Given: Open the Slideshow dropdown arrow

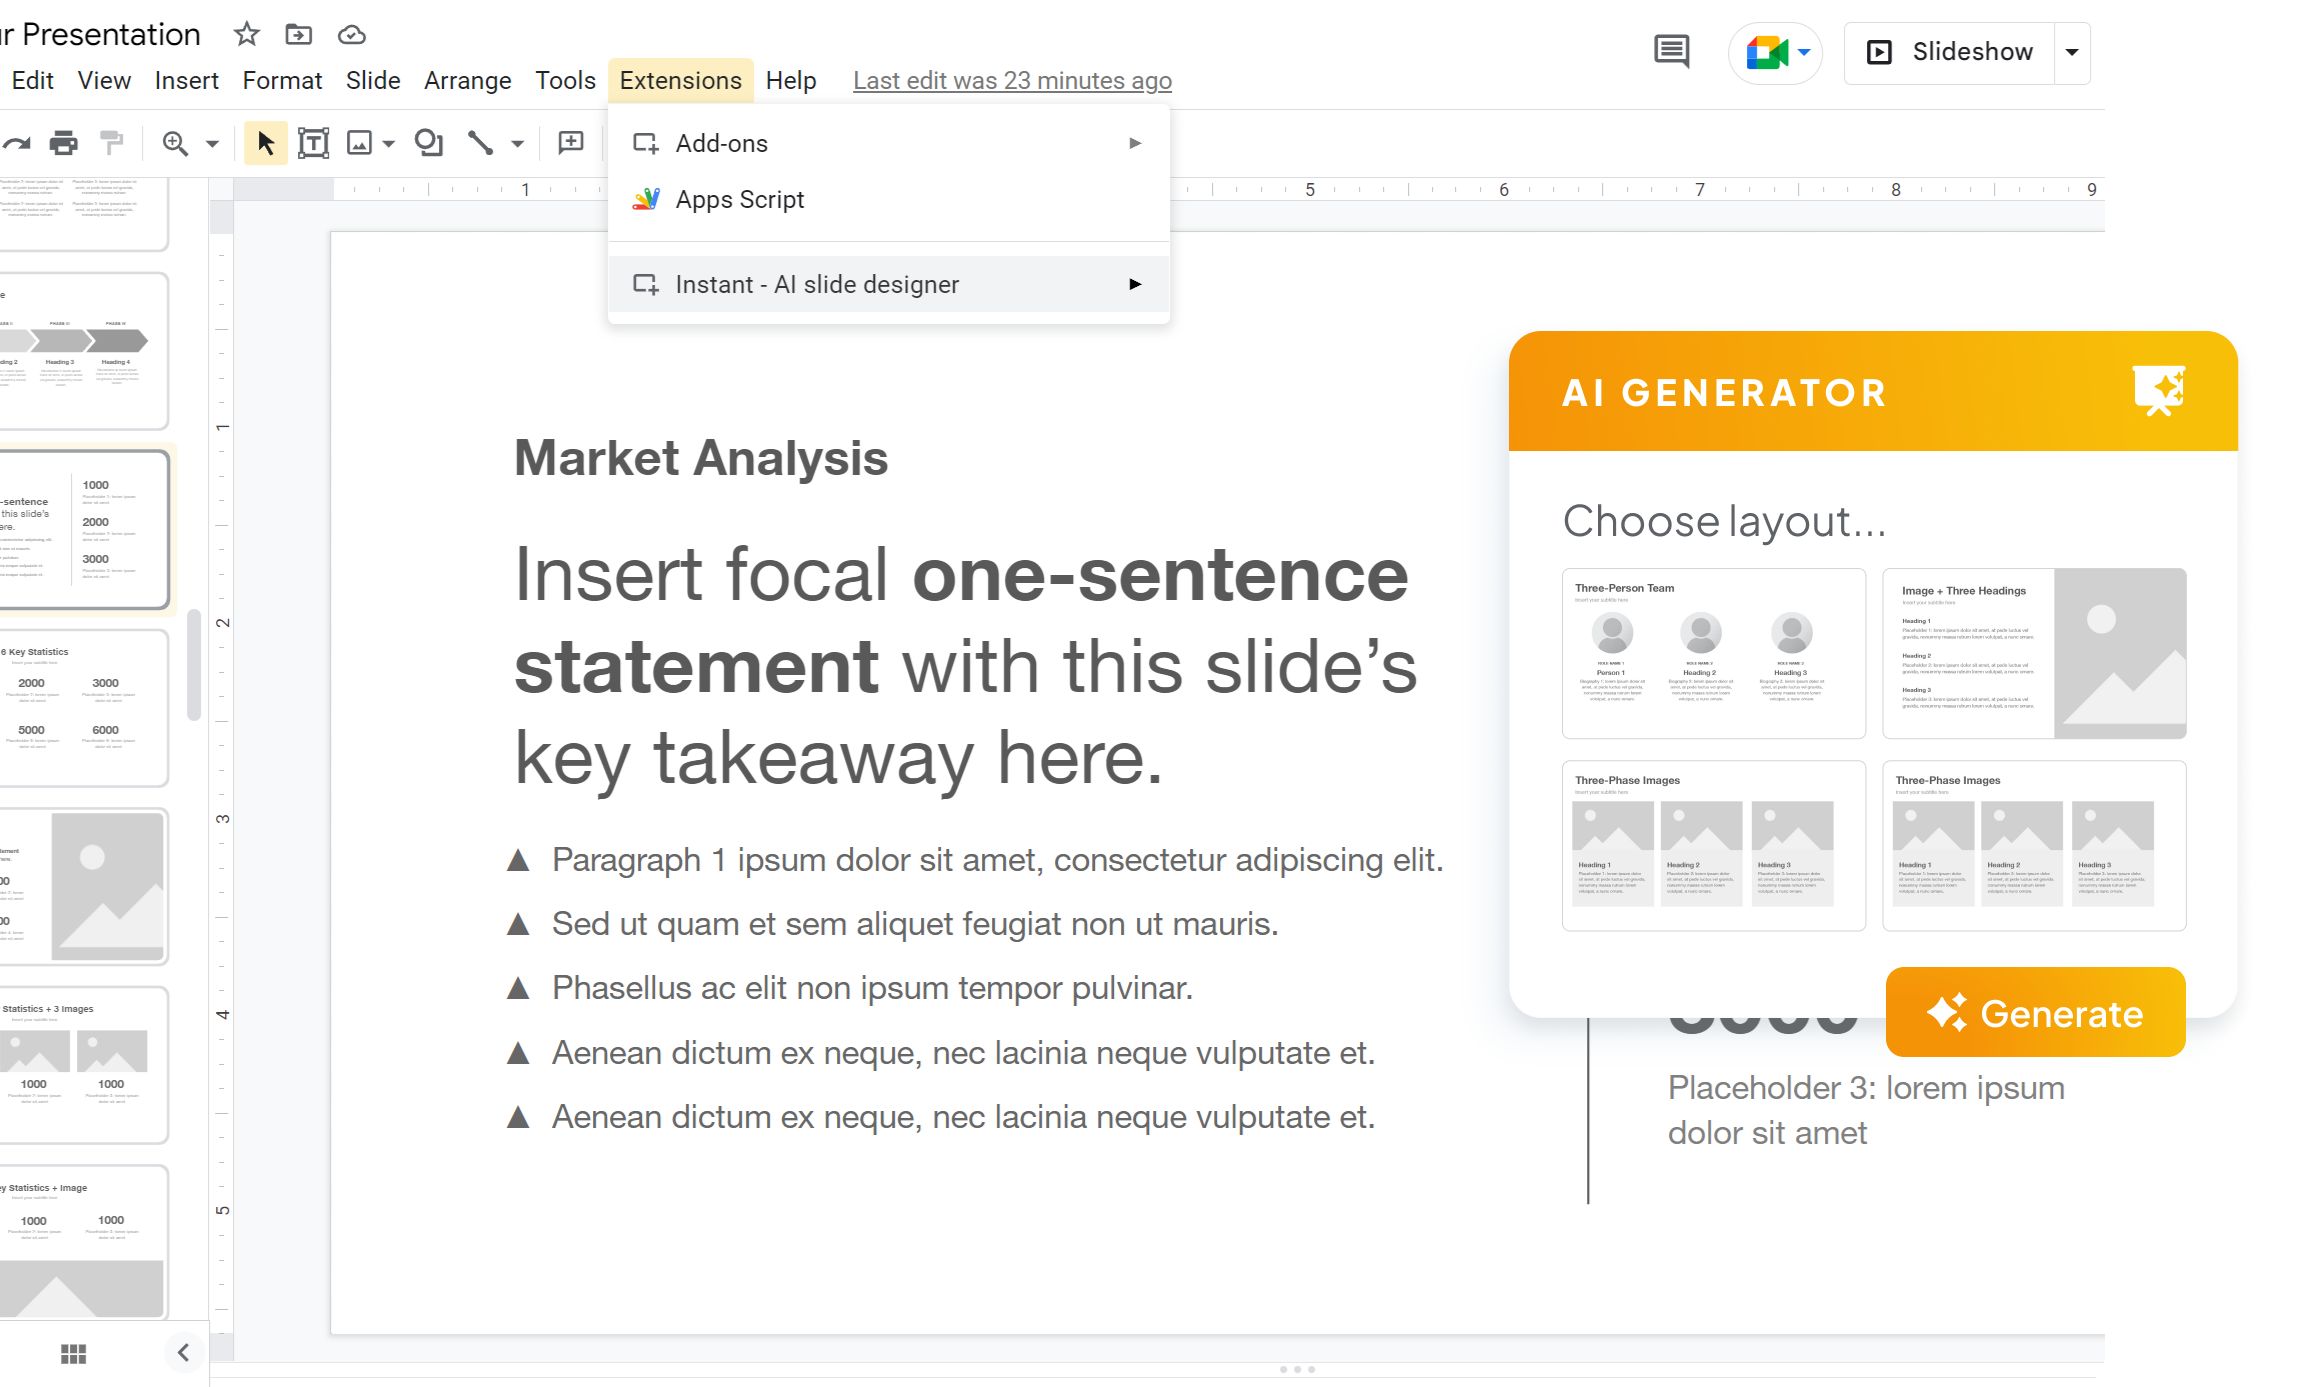Looking at the screenshot, I should tap(2072, 51).
